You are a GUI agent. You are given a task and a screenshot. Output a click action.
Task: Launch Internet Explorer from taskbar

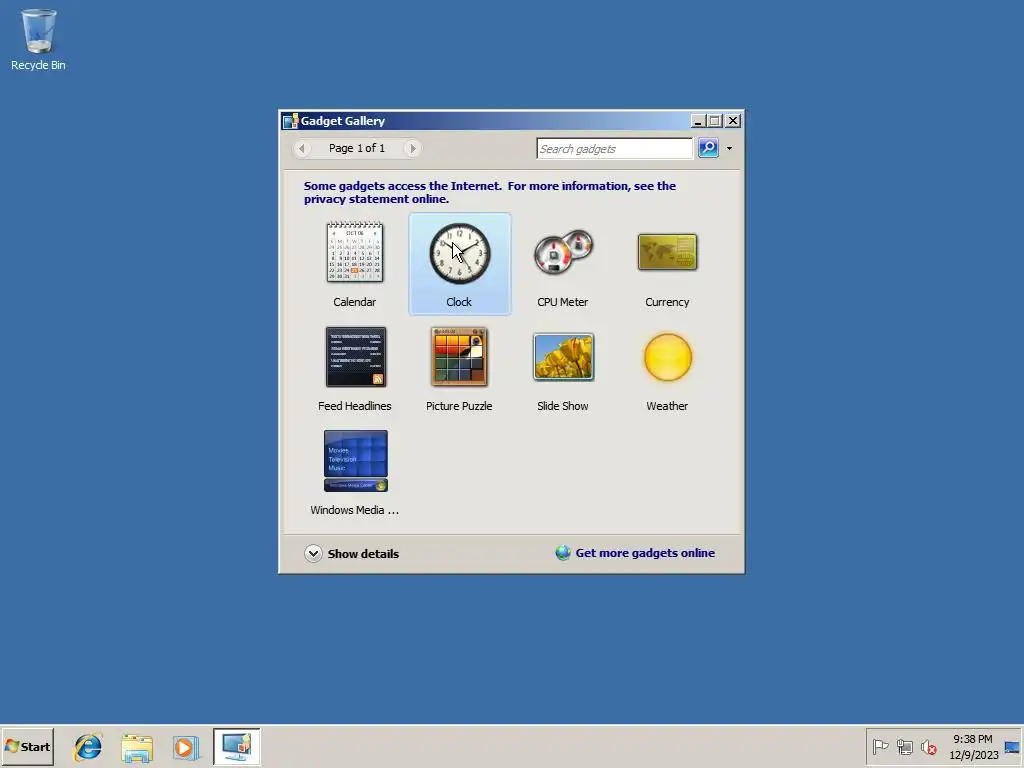pos(88,747)
